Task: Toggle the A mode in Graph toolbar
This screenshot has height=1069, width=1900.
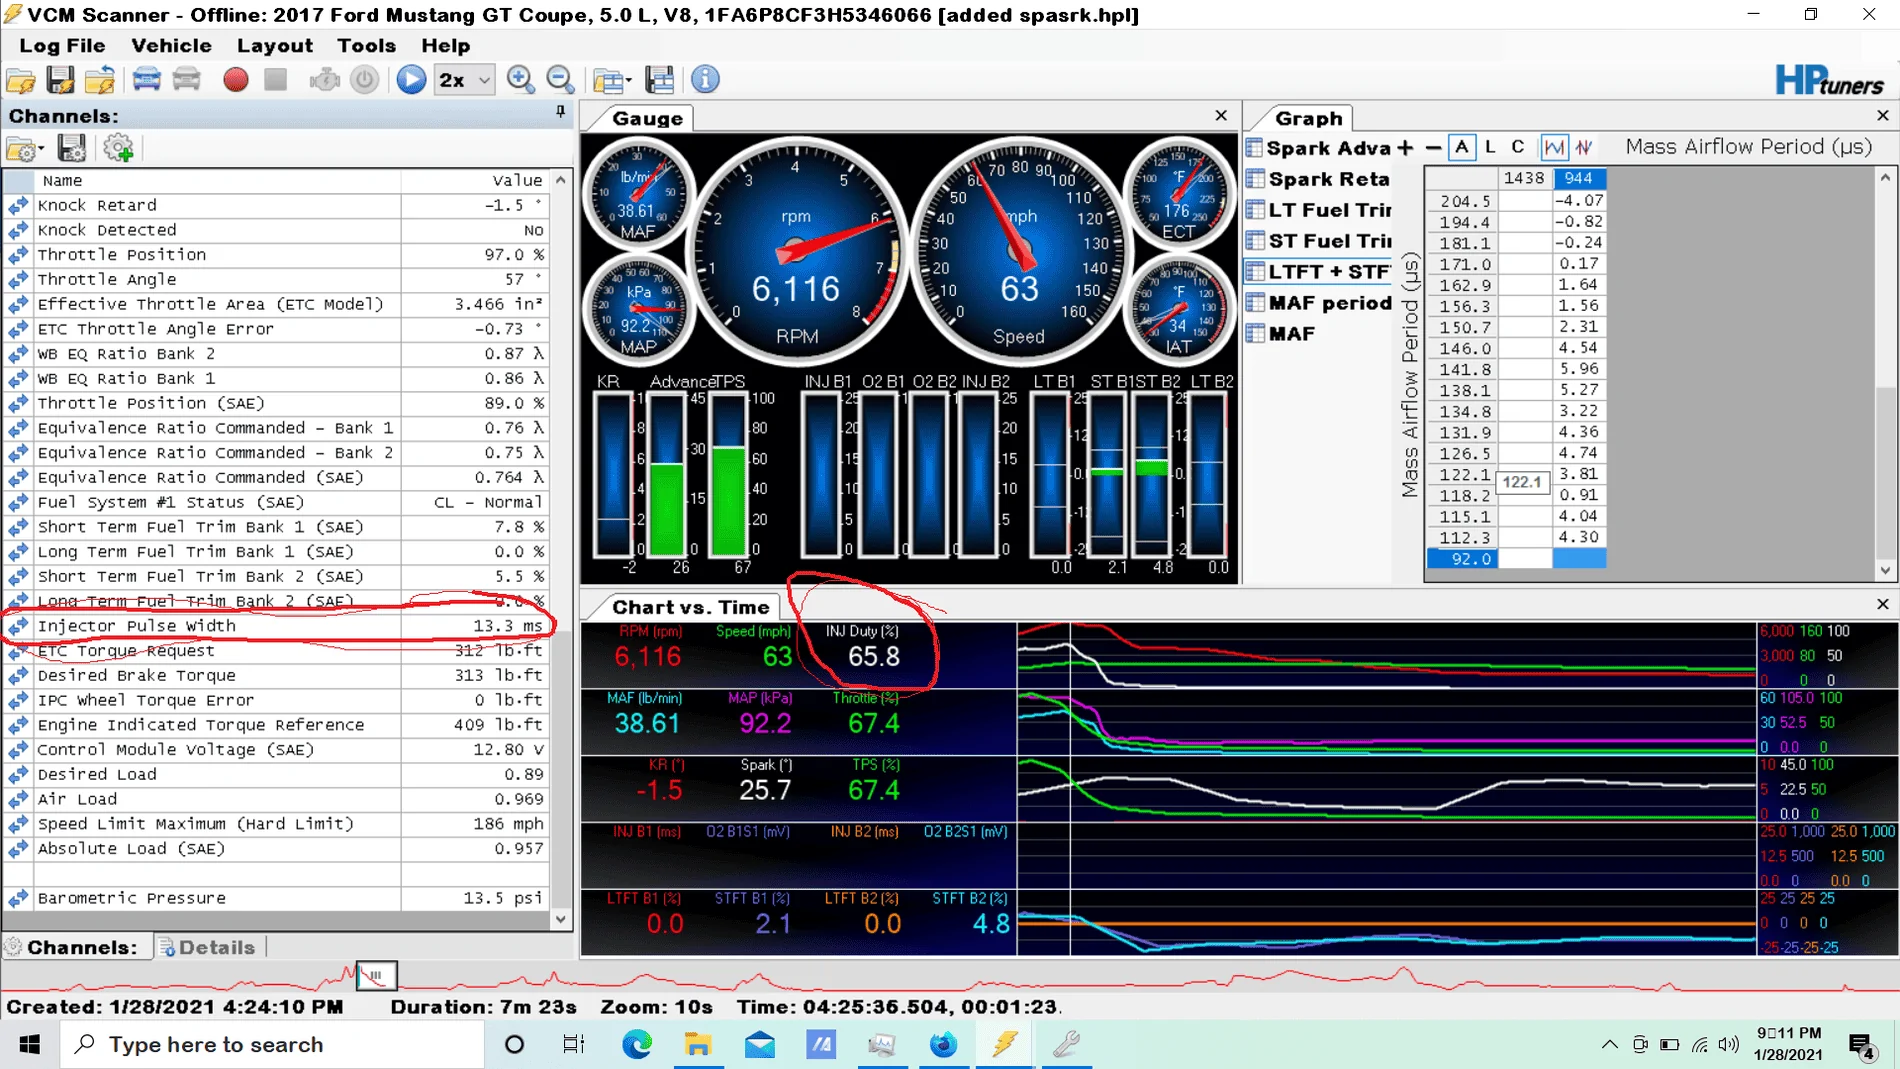Action: pos(1462,147)
